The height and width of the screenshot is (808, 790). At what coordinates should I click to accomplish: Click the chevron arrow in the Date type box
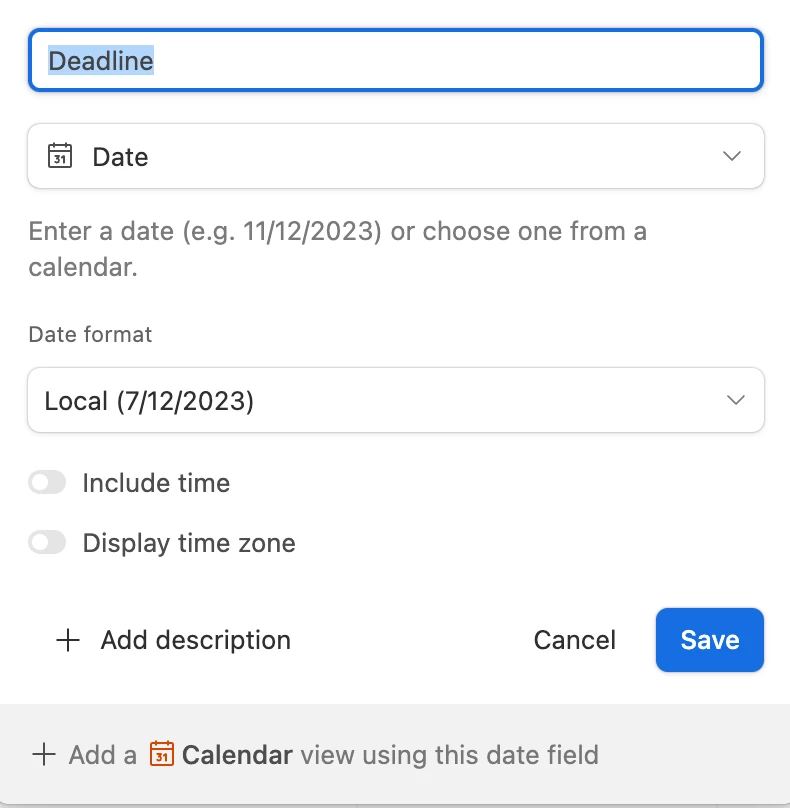(x=732, y=156)
